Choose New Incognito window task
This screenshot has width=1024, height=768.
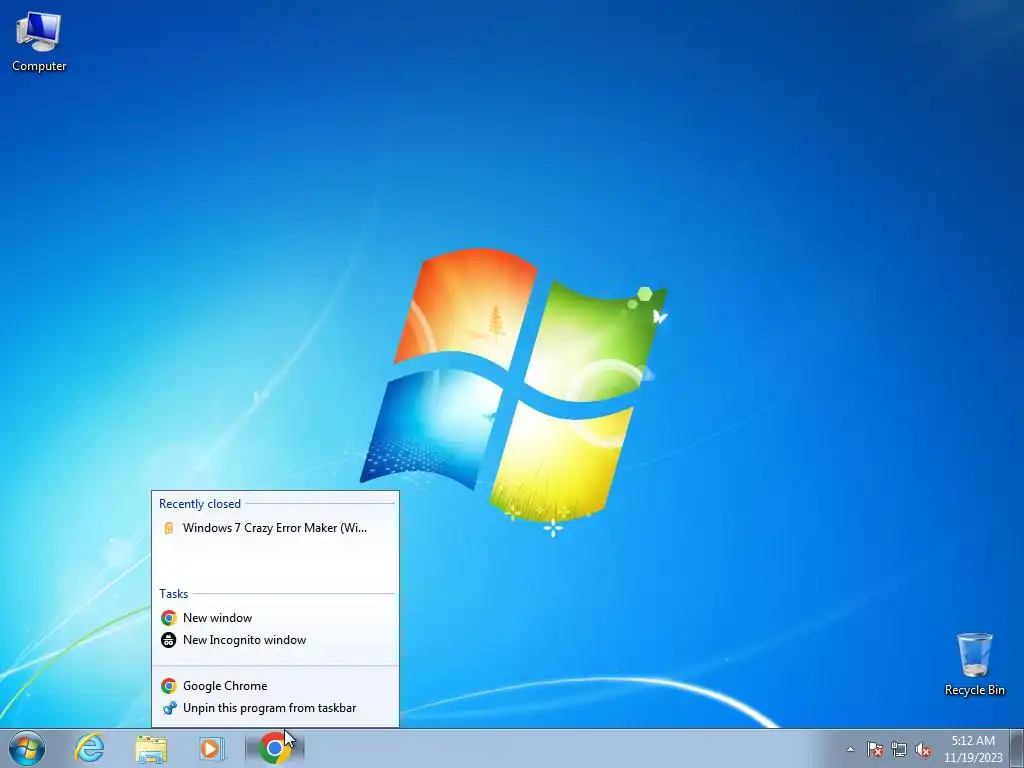(x=275, y=640)
